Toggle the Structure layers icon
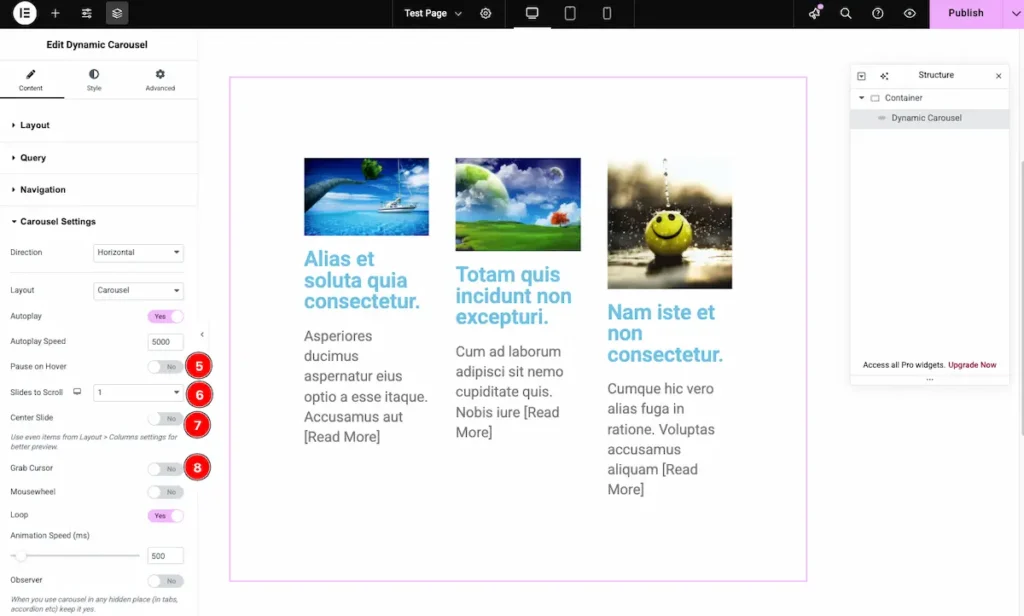This screenshot has height=616, width=1024. pos(117,13)
